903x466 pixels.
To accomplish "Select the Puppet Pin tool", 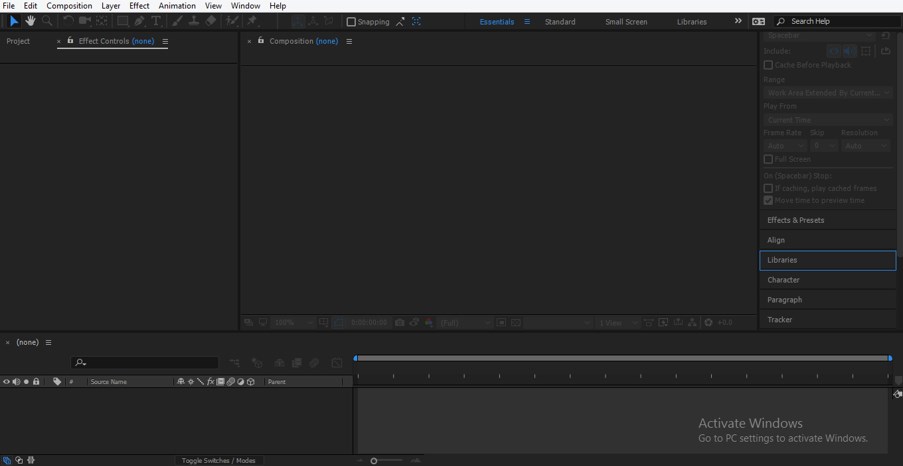I will coord(252,21).
